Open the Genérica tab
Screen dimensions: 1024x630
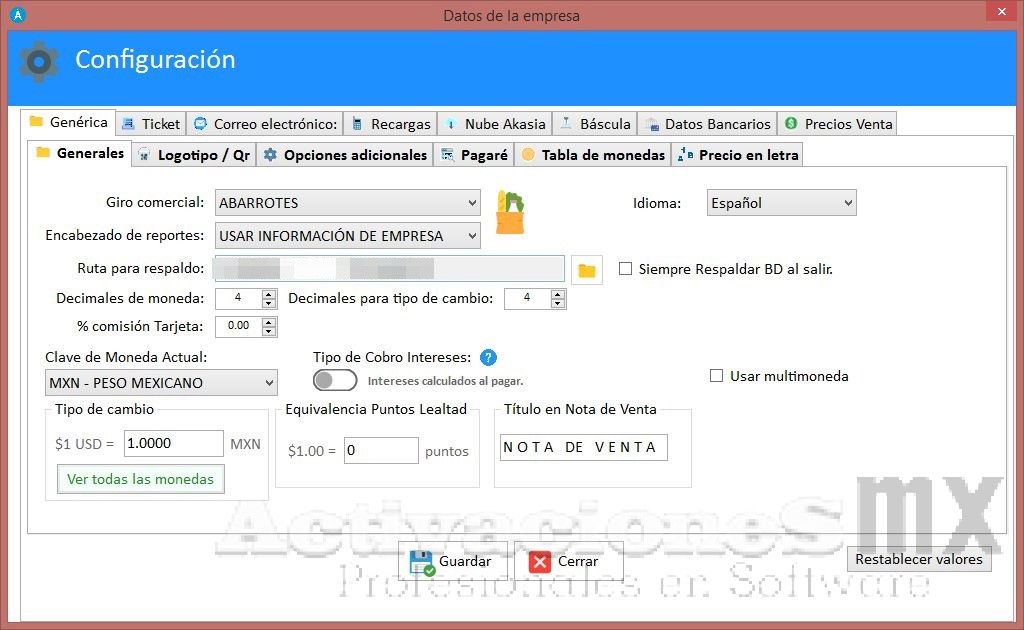coord(69,123)
